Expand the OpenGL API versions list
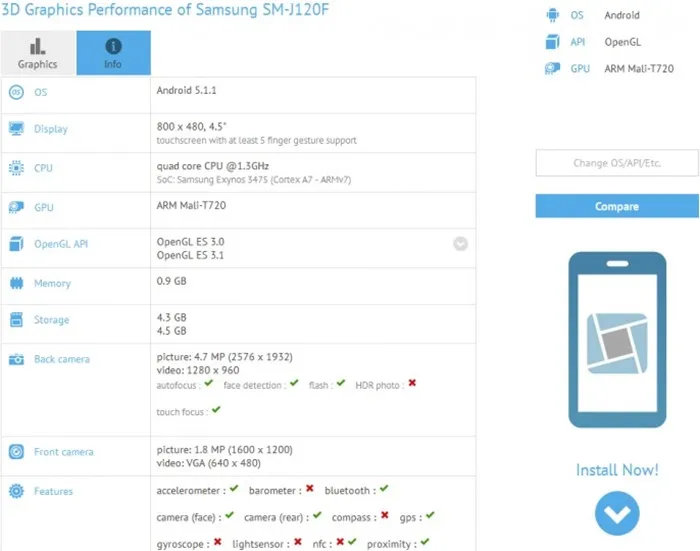The image size is (700, 551). pyautogui.click(x=460, y=244)
